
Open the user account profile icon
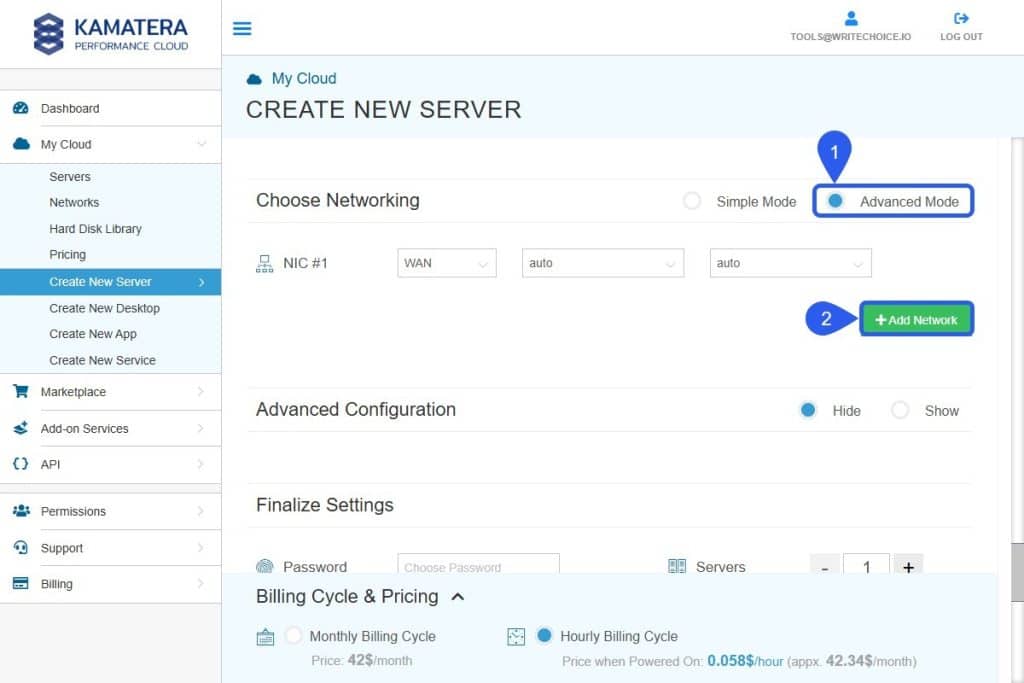[851, 18]
